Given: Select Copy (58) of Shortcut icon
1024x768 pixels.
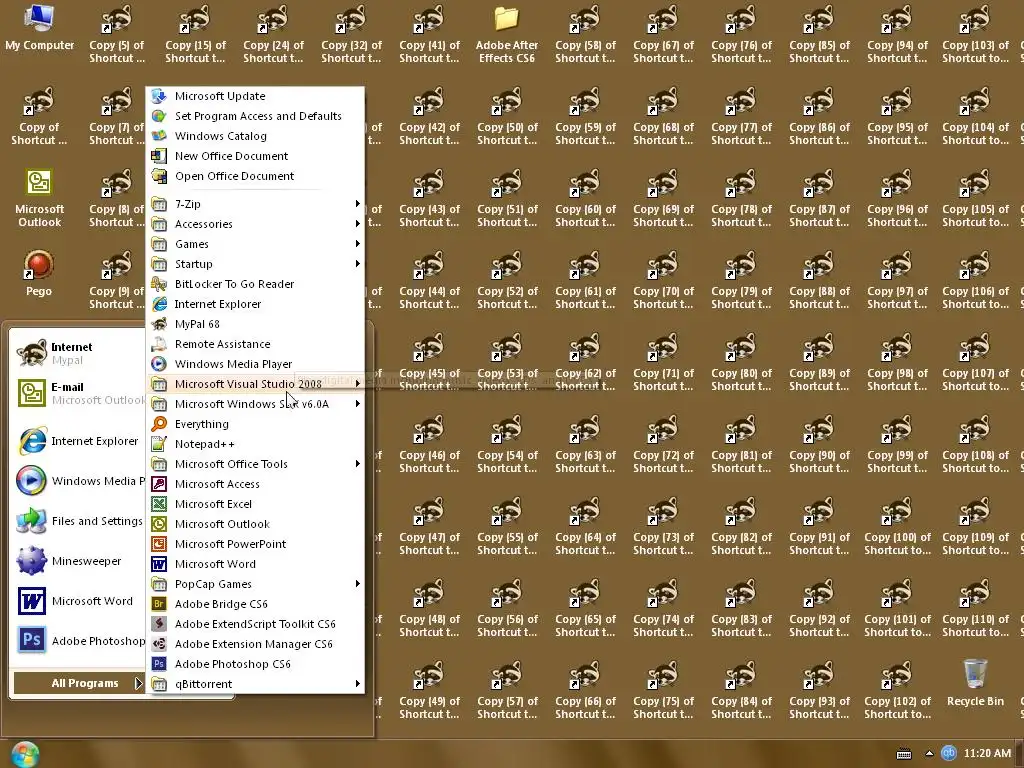Looking at the screenshot, I should (x=585, y=35).
